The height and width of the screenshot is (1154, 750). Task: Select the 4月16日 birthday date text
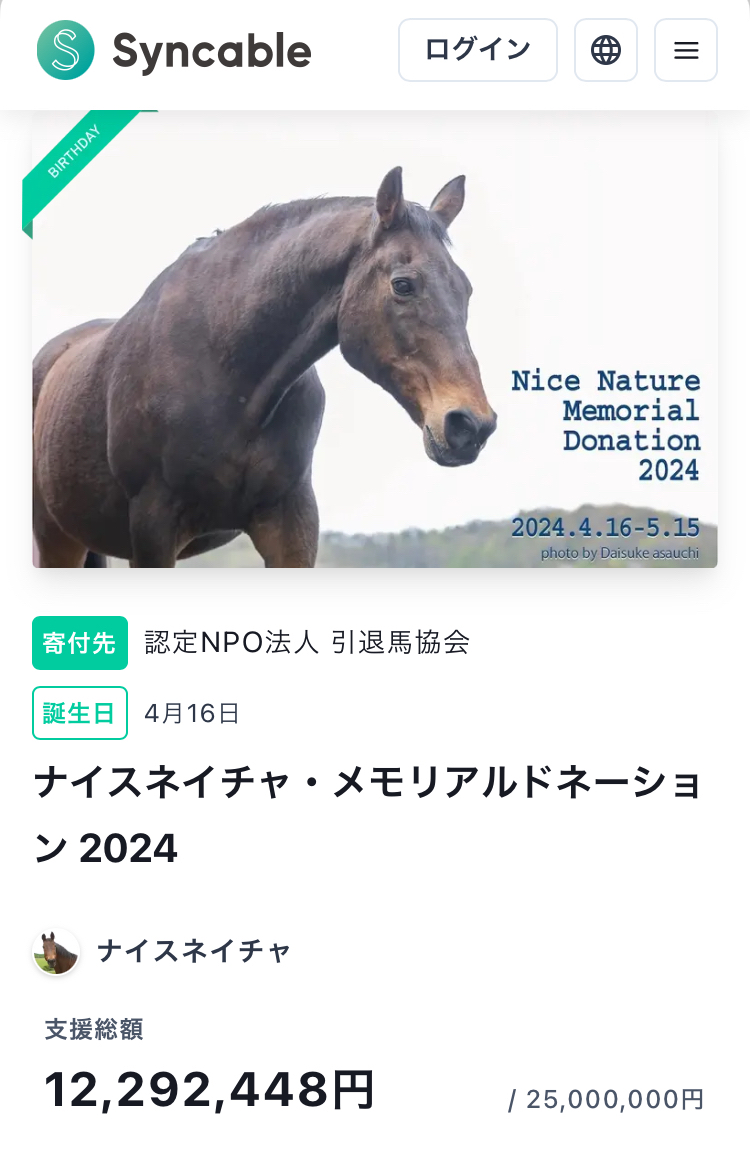[191, 713]
